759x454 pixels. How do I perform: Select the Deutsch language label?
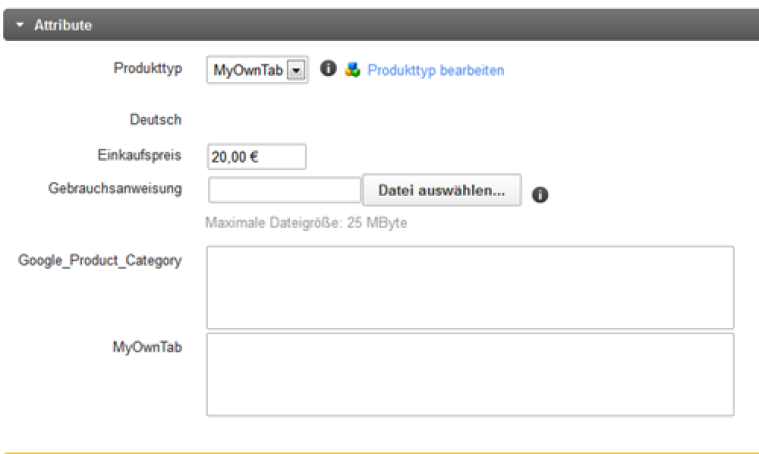(155, 120)
